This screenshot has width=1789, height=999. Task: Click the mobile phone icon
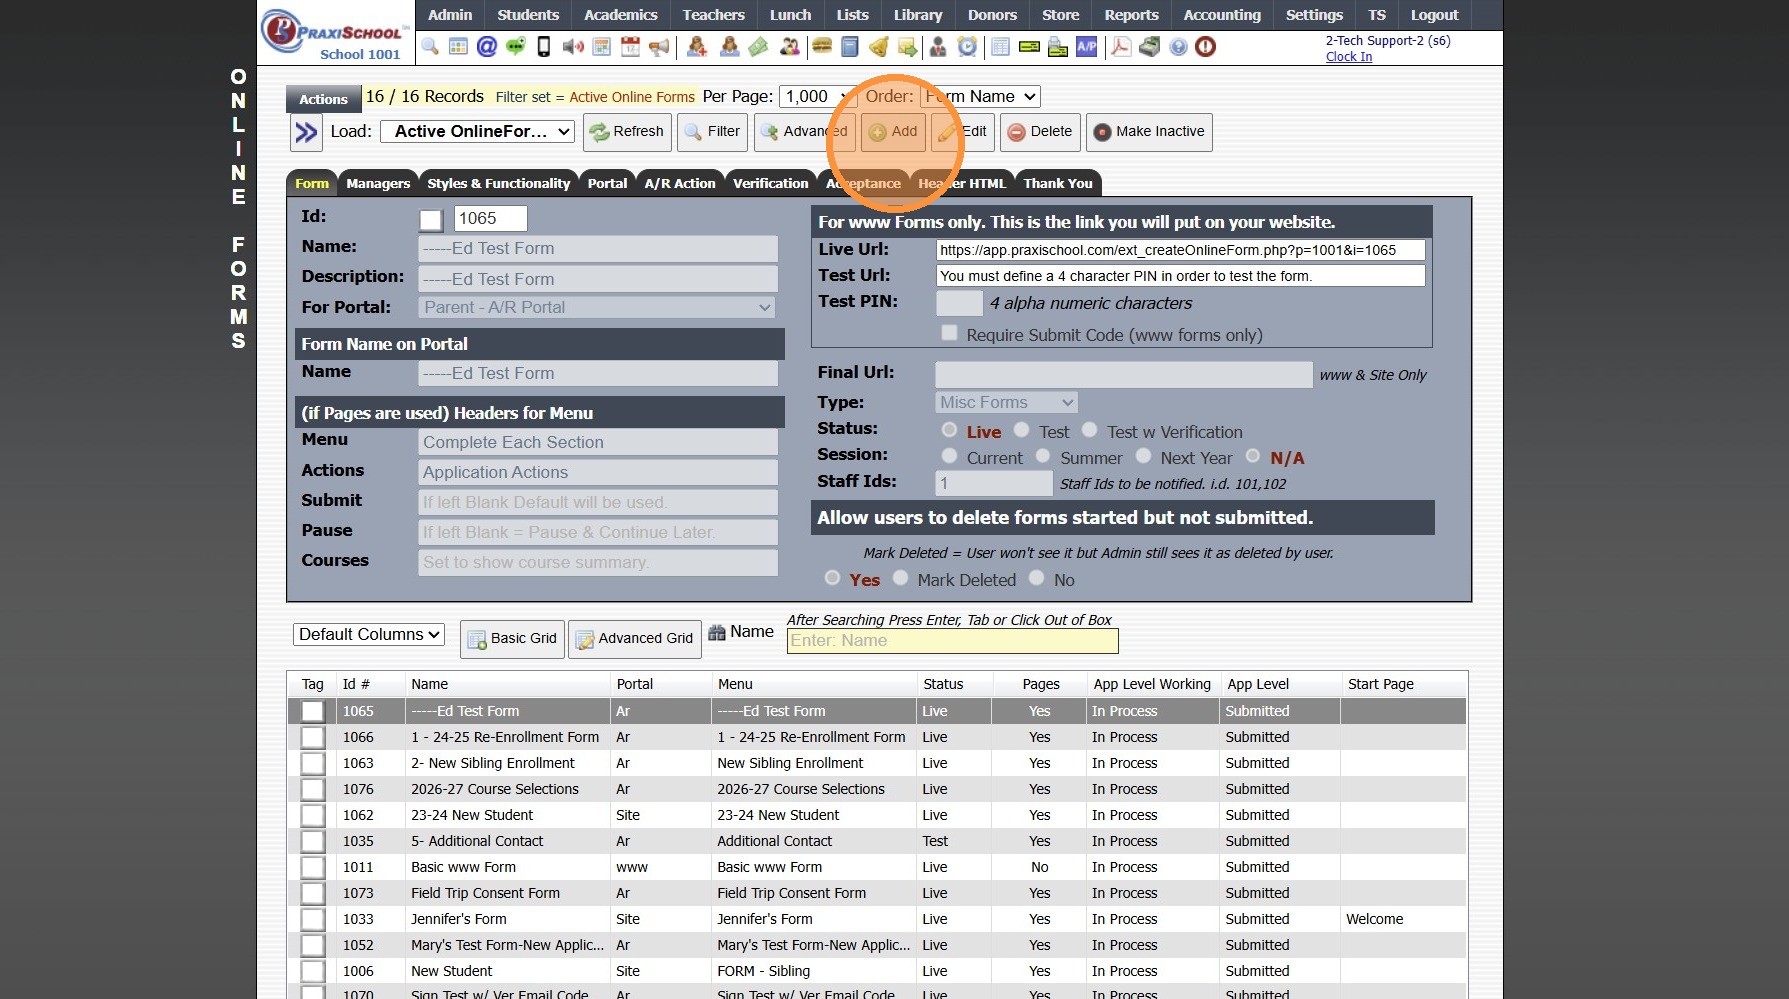tap(544, 47)
